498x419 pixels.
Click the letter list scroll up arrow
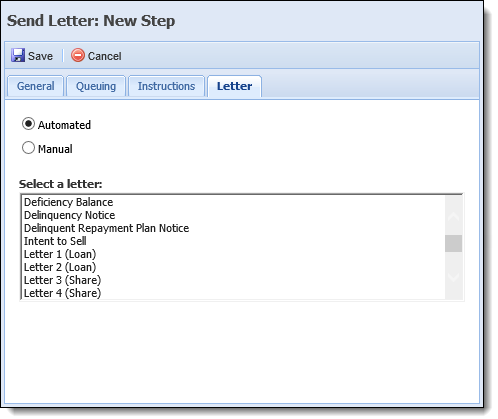453,217
